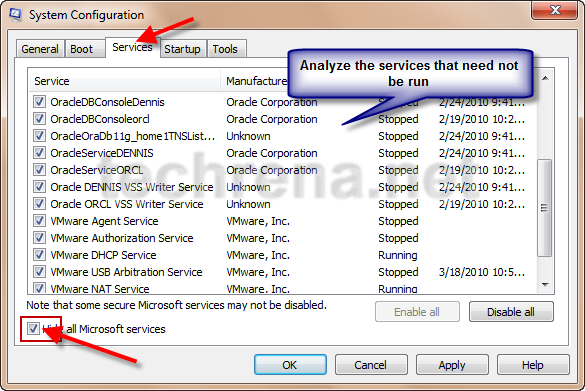Uncheck VMware USB Arbitration Service
585x391 pixels.
coord(40,272)
